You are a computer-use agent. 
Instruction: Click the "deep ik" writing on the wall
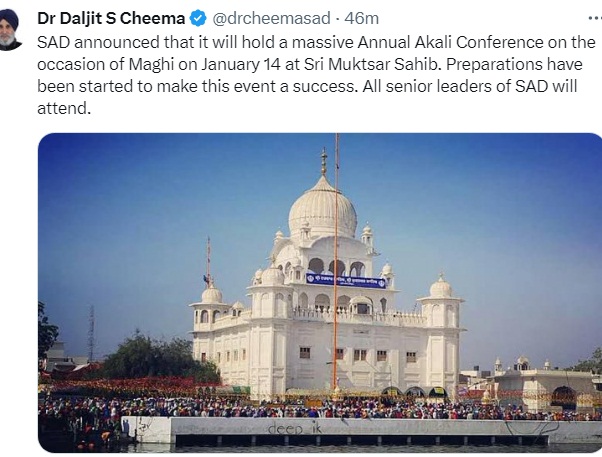(x=294, y=429)
